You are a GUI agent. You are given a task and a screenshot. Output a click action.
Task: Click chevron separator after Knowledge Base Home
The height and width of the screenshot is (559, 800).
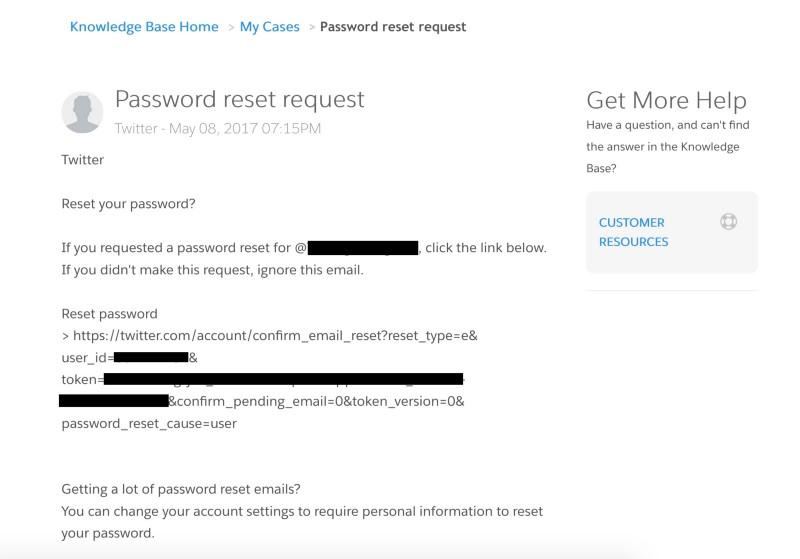[x=231, y=28]
